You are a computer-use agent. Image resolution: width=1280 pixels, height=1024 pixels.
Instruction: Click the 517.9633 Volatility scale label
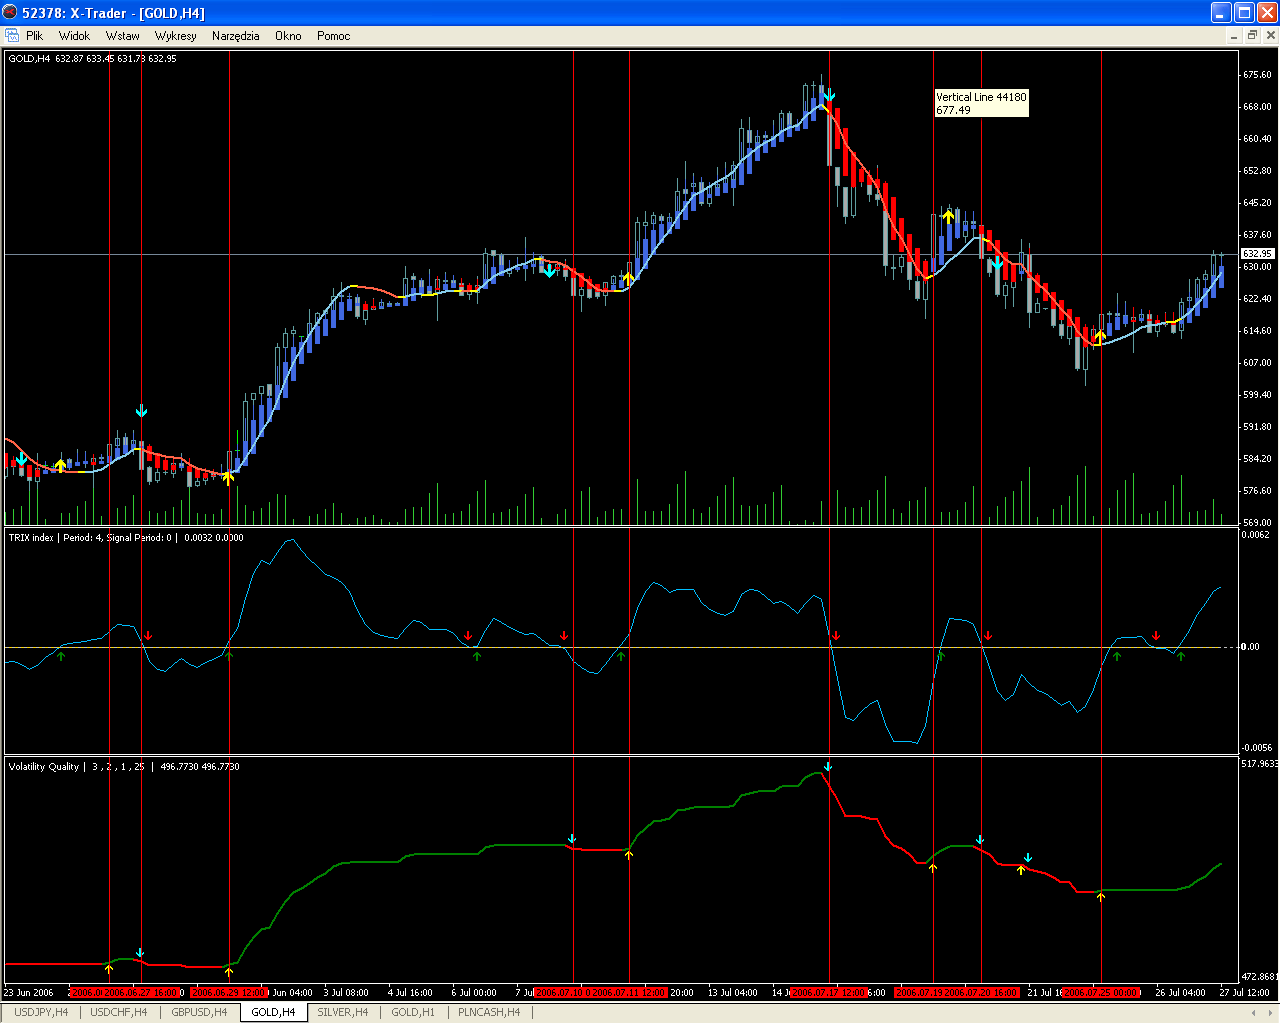[1259, 764]
